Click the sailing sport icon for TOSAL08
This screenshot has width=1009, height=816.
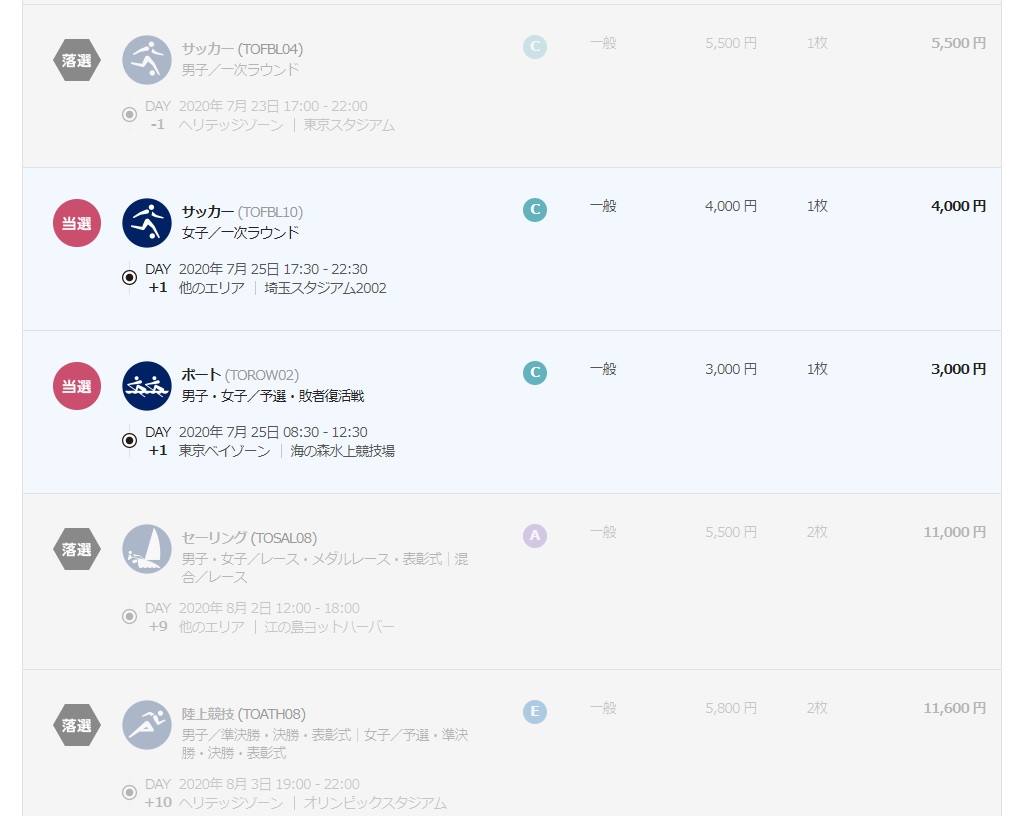click(x=147, y=549)
